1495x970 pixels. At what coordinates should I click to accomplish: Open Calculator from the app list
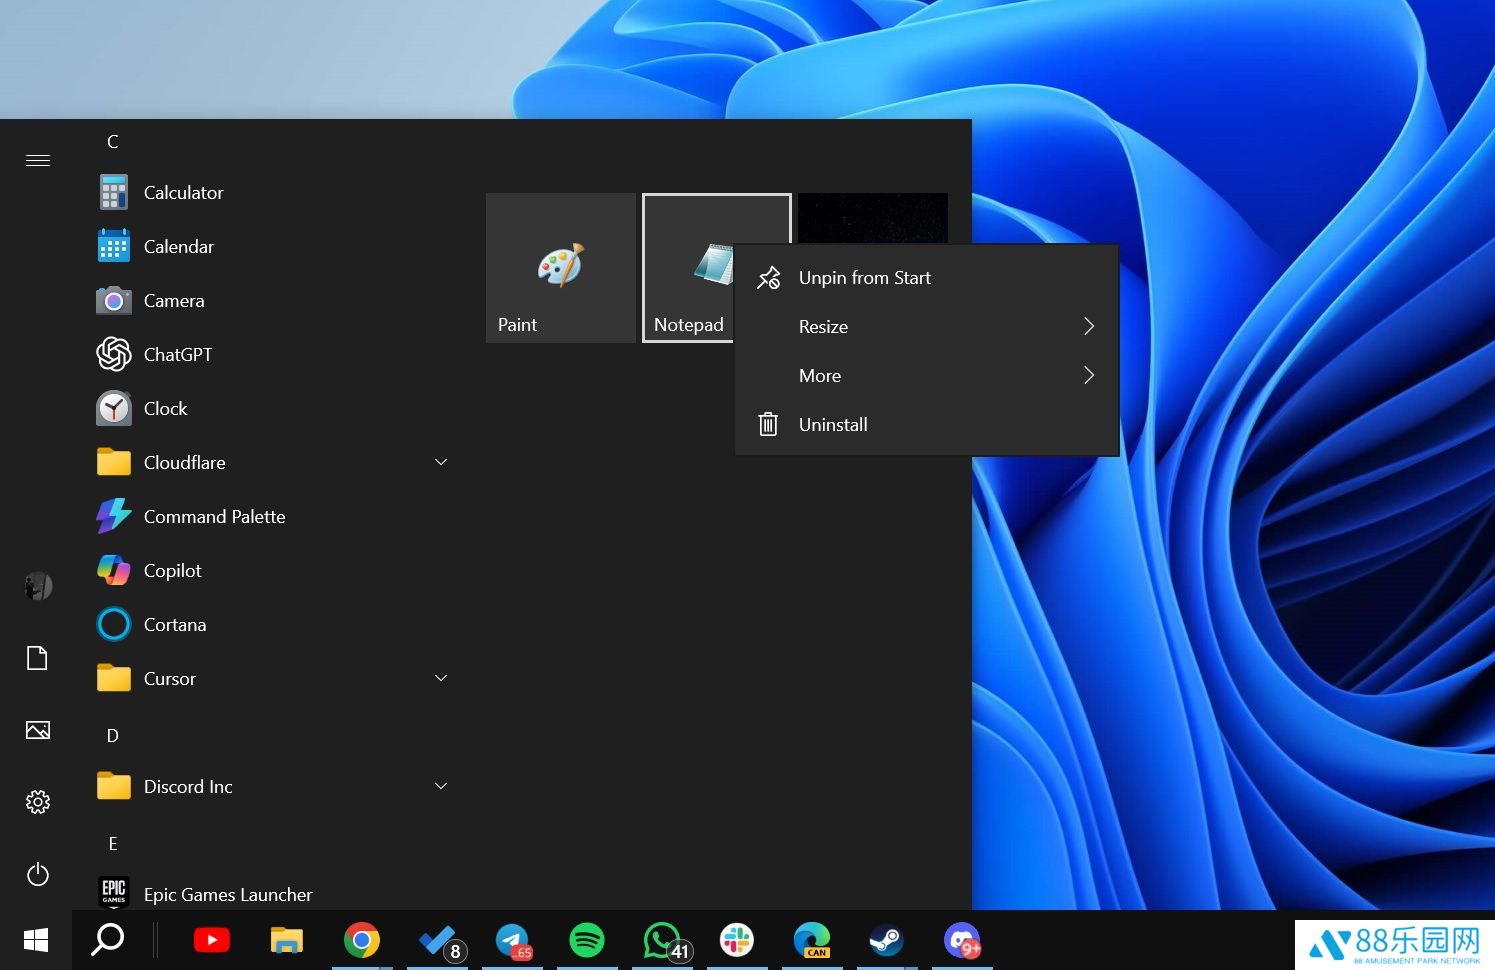click(x=183, y=193)
